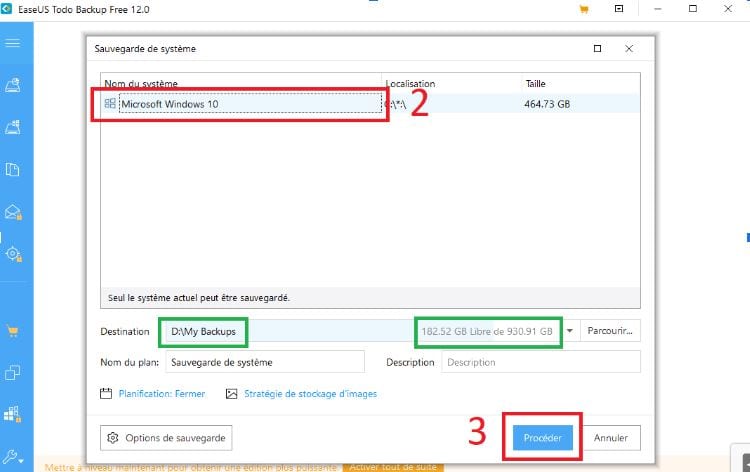Viewport: 750px width, 472px height.
Task: Open the file backup sidebar icon
Action: pos(12,169)
